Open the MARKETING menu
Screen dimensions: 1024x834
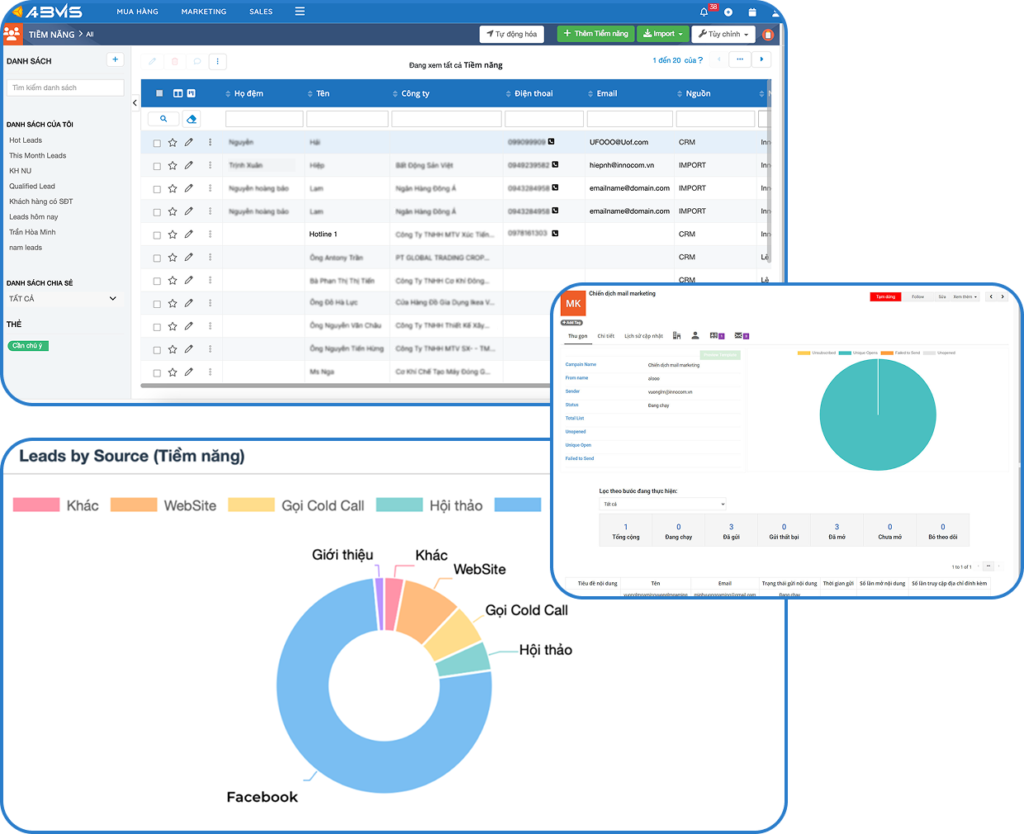tap(203, 12)
